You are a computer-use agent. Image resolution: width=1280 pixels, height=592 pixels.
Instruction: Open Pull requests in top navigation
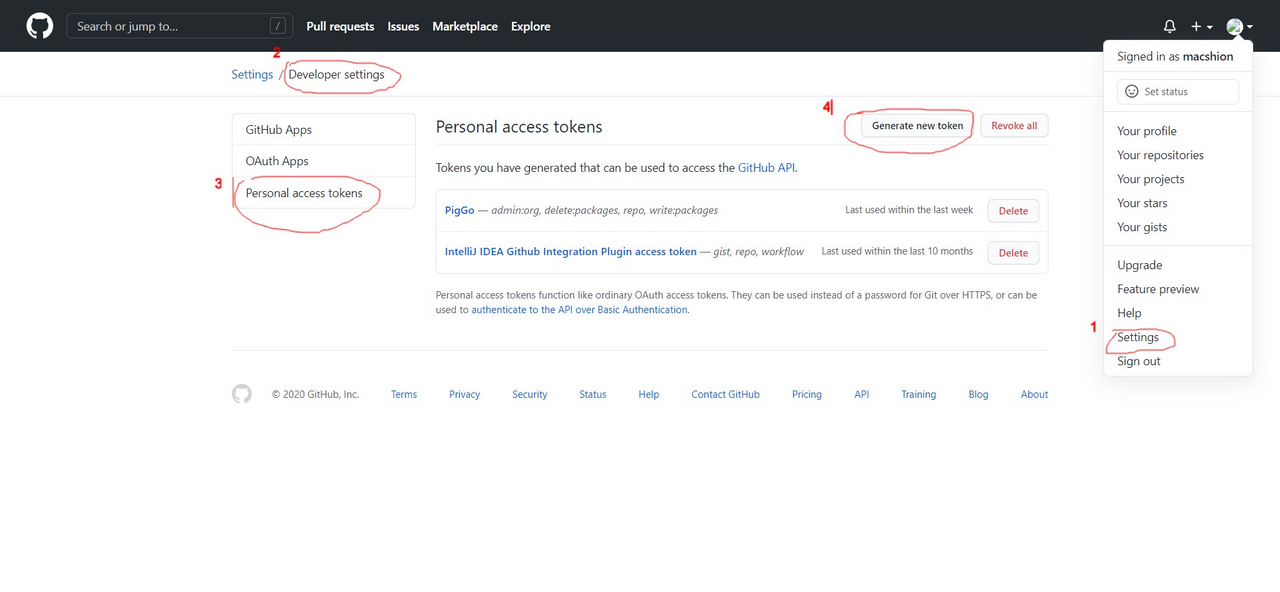[340, 26]
